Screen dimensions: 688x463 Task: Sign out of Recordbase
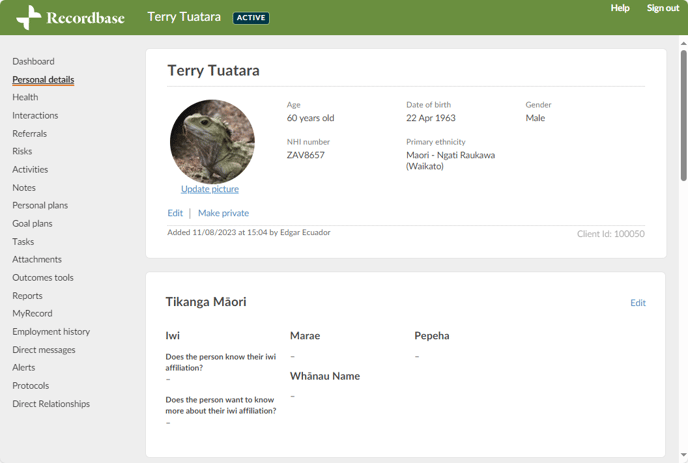(662, 8)
